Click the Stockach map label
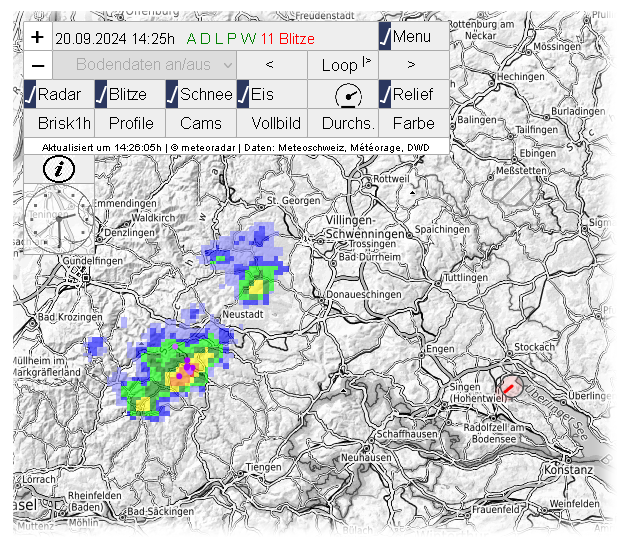The width and height of the screenshot is (617, 537). 534,347
